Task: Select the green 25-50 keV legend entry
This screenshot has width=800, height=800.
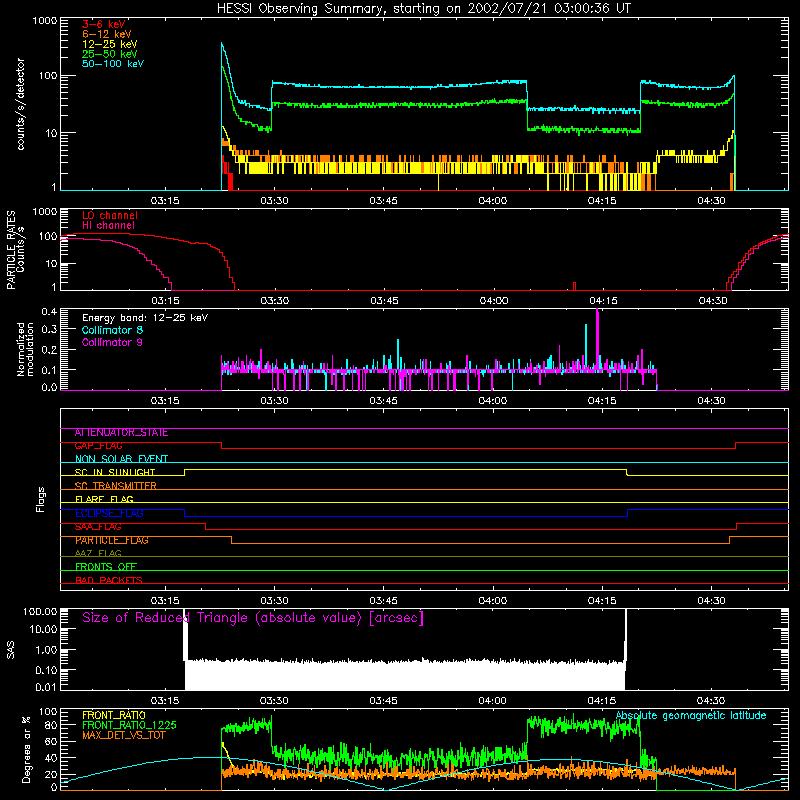Action: (x=109, y=54)
